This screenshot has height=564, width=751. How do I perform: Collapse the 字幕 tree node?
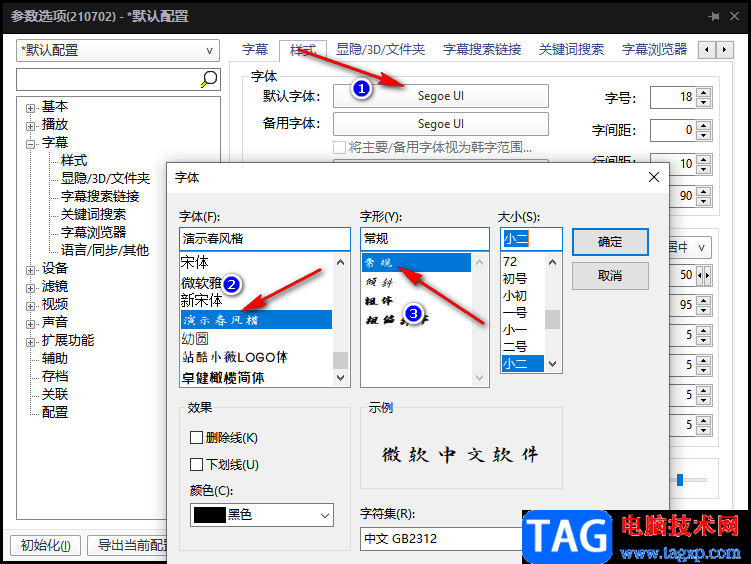(x=31, y=144)
